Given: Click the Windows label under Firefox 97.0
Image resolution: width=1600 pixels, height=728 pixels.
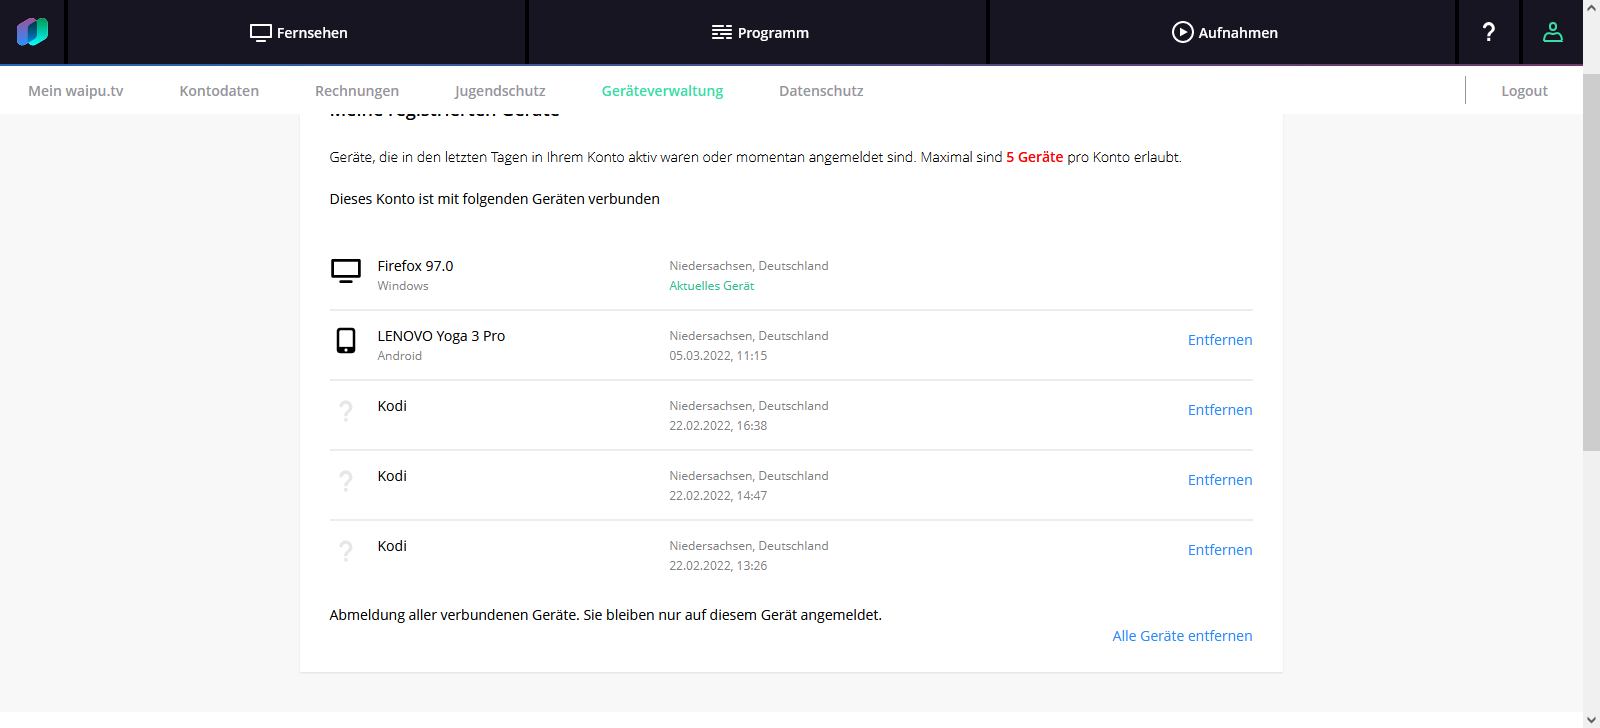Looking at the screenshot, I should coord(403,286).
